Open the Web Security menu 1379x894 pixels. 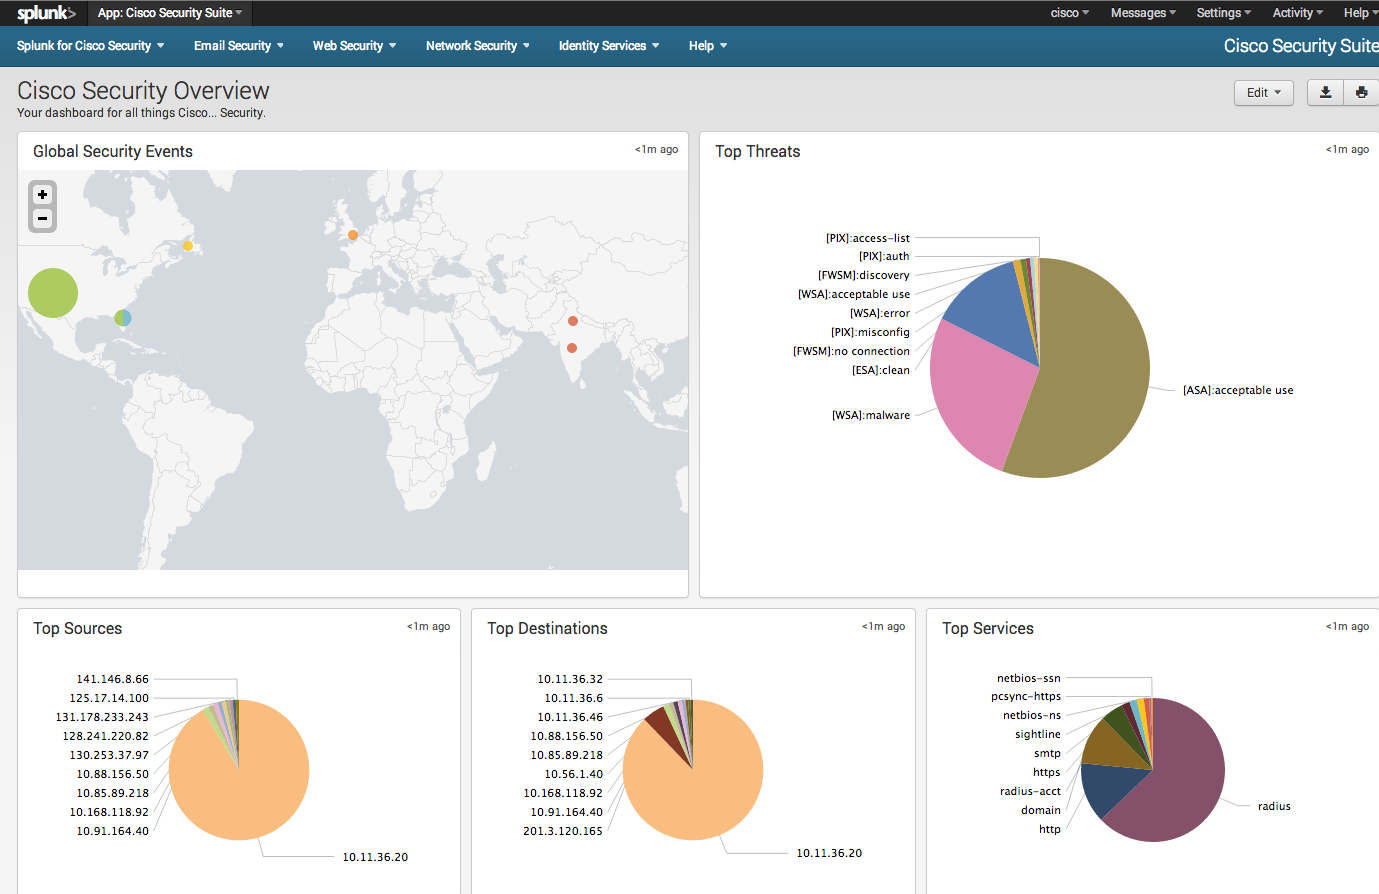[354, 46]
